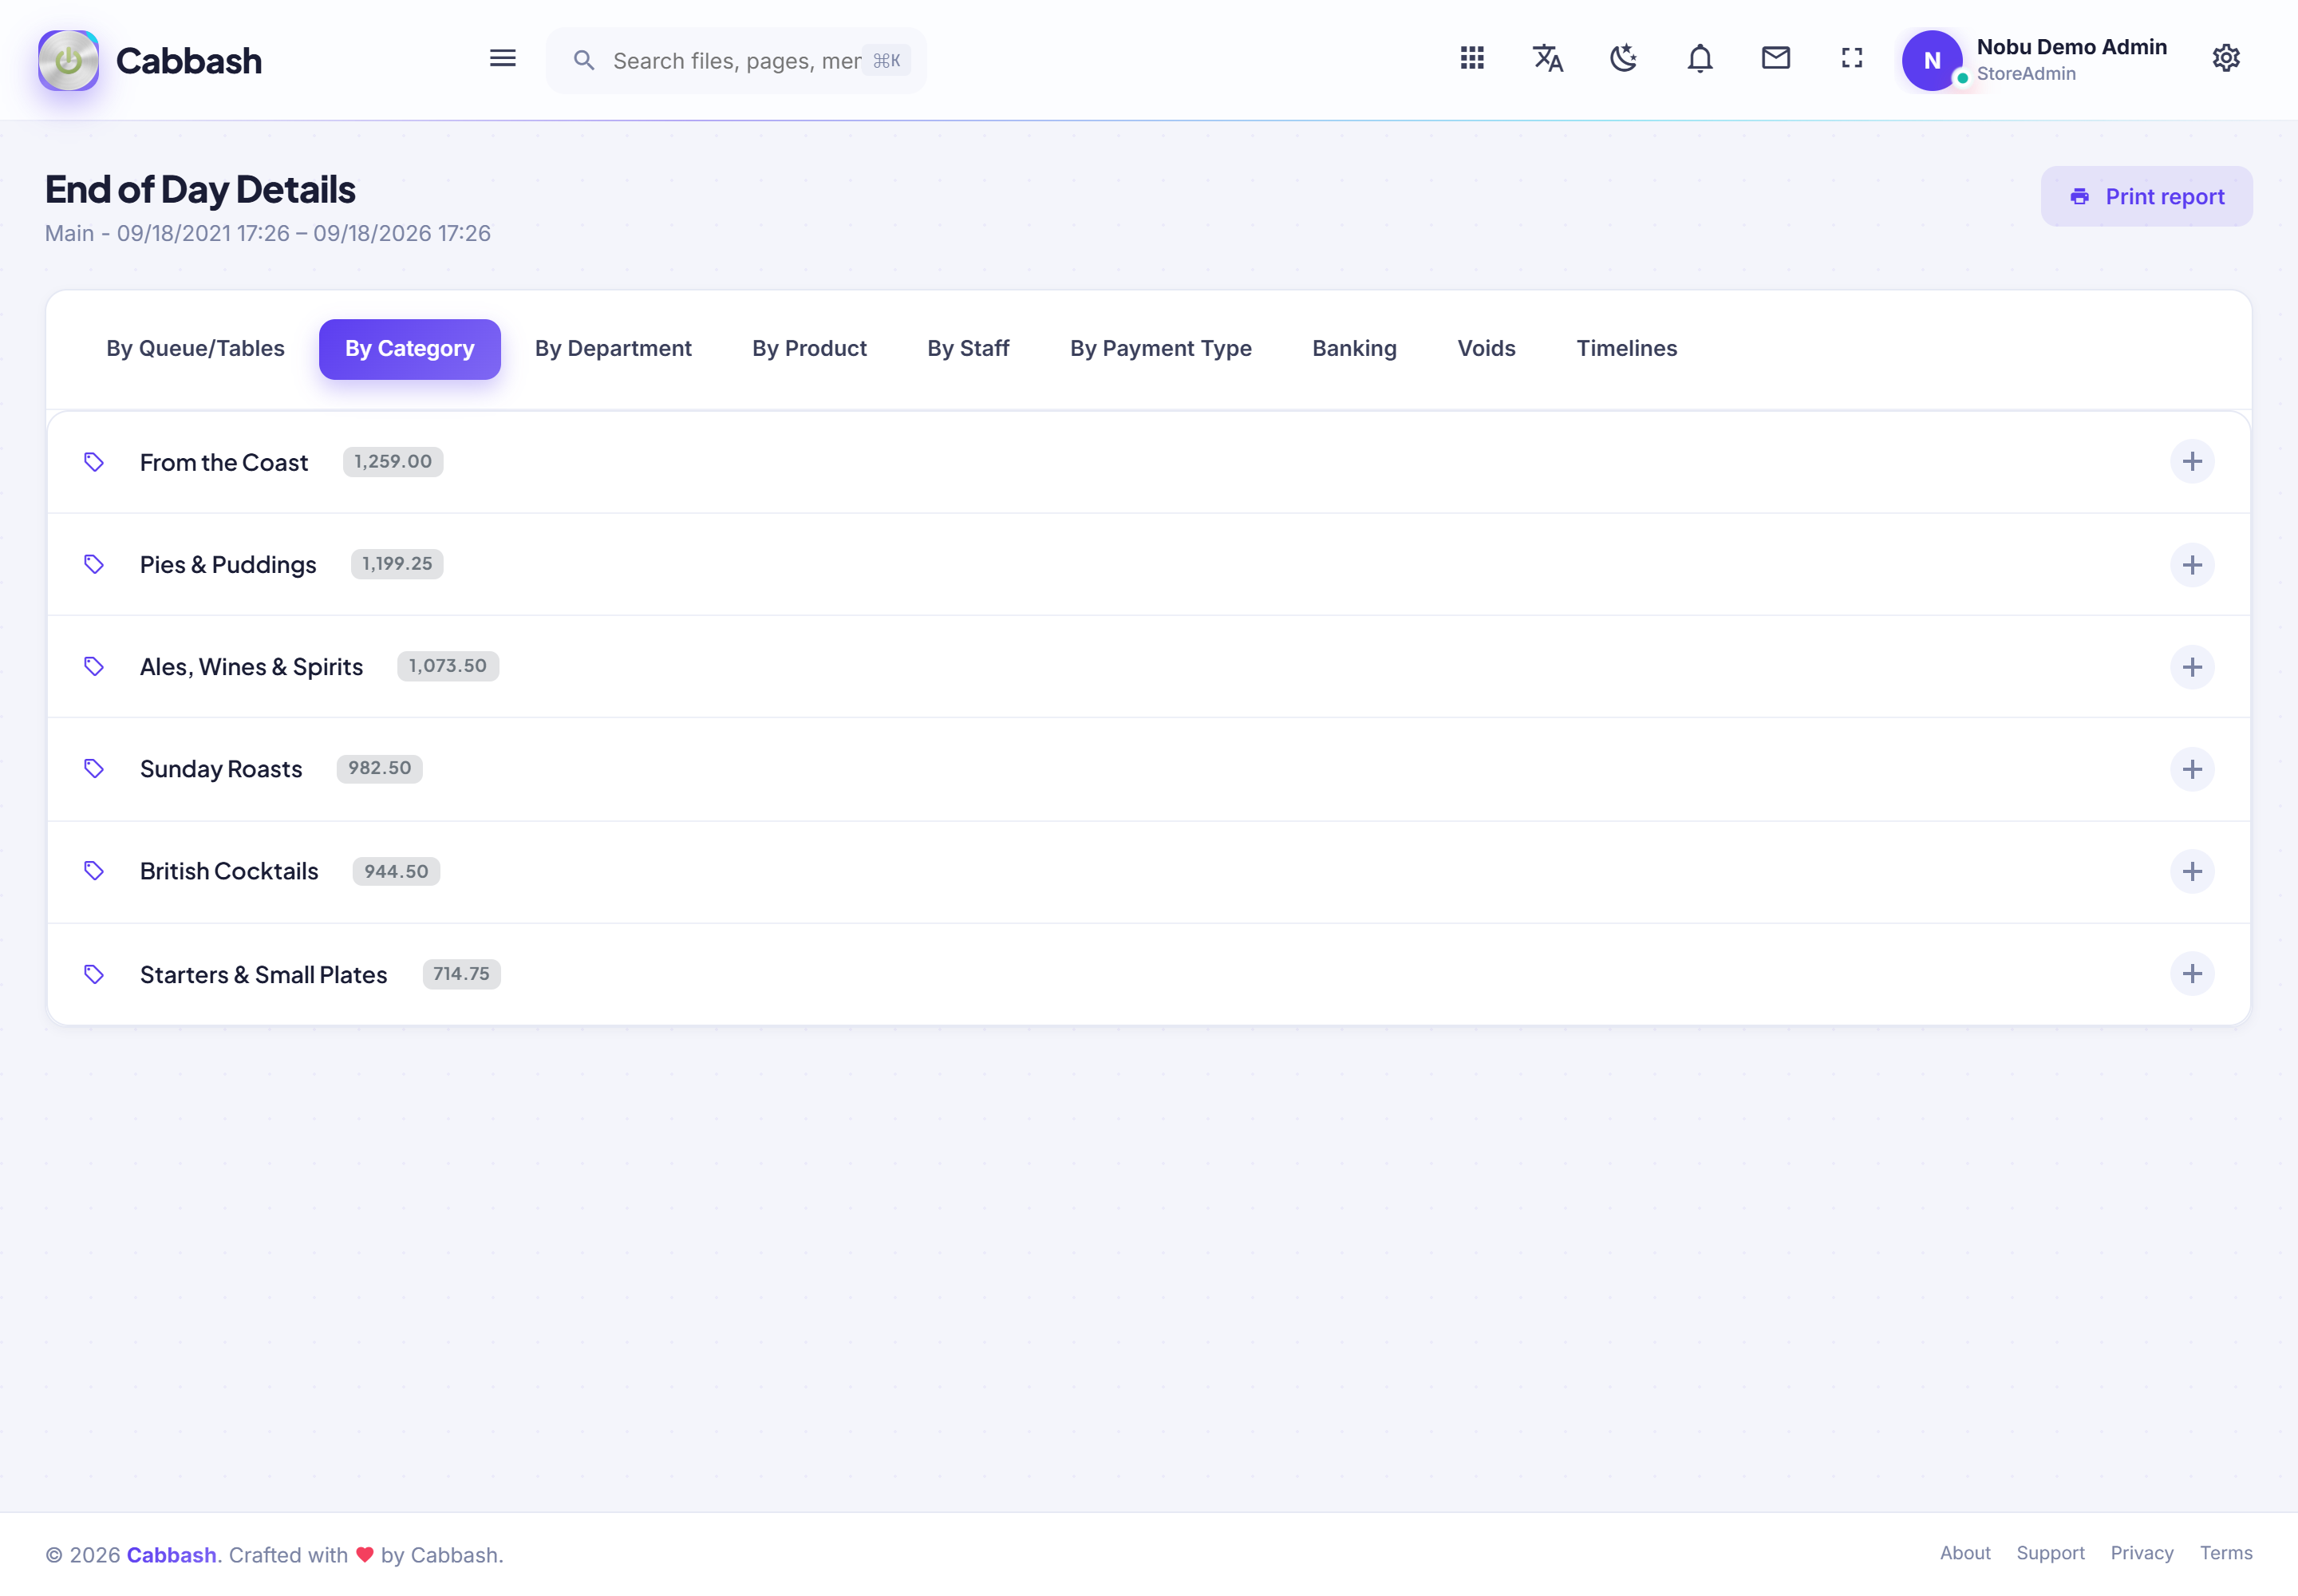Open the By Department tab
The height and width of the screenshot is (1596, 2298).
[x=613, y=348]
